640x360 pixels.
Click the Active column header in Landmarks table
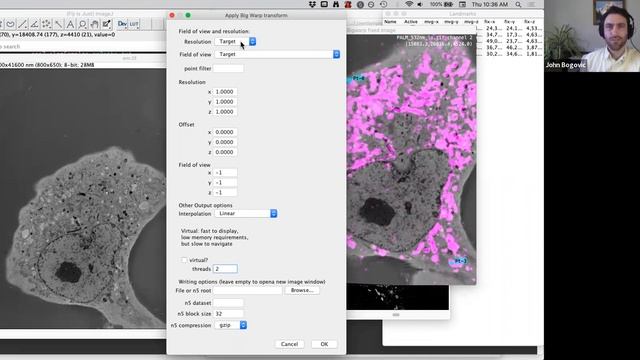click(x=411, y=22)
